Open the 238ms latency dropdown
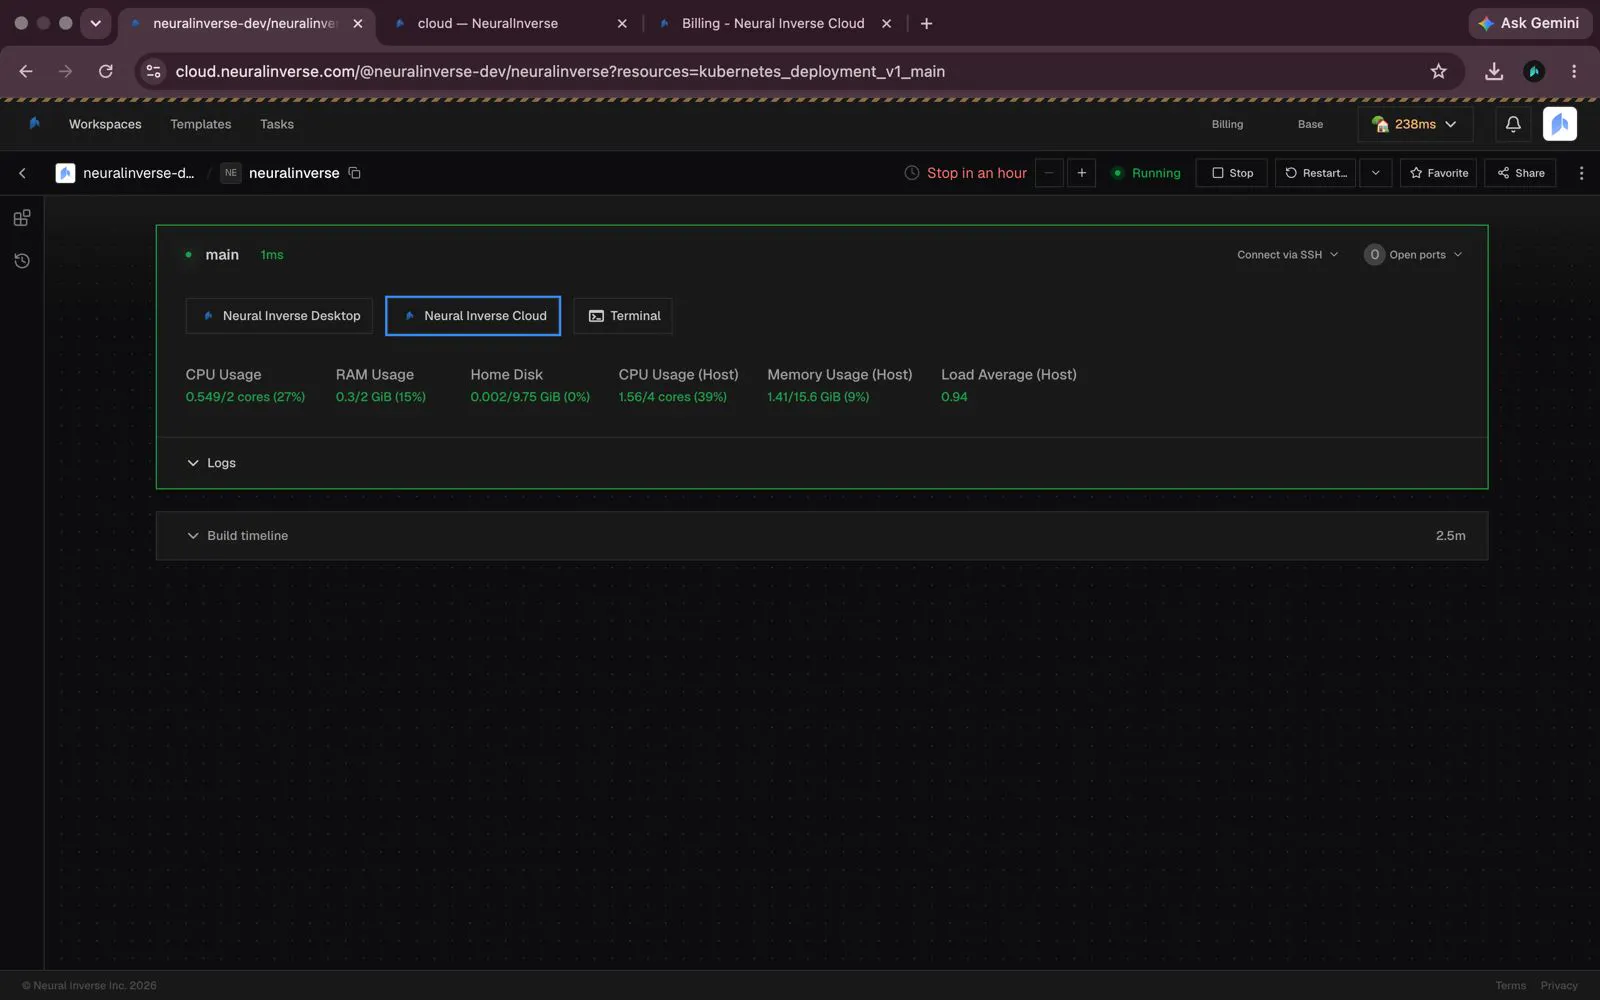Image resolution: width=1600 pixels, height=1000 pixels. pyautogui.click(x=1415, y=124)
